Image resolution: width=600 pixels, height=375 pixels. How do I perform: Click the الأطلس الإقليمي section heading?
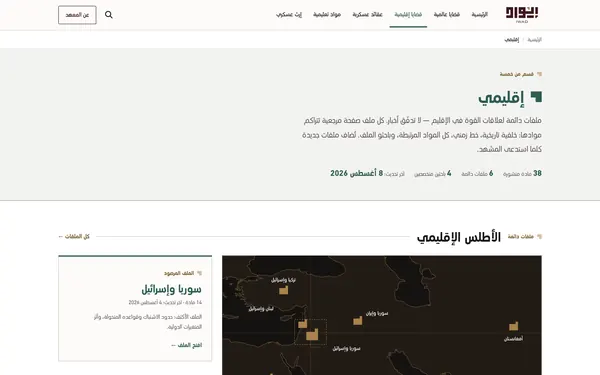(459, 237)
